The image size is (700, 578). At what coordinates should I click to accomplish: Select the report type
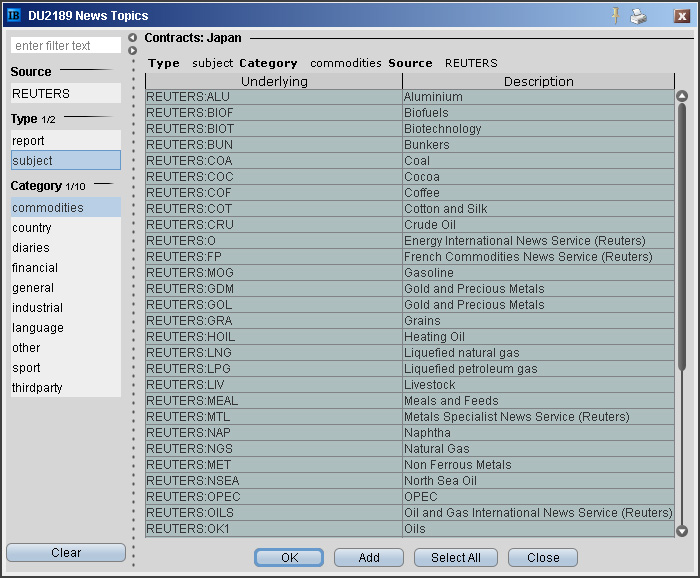66,141
